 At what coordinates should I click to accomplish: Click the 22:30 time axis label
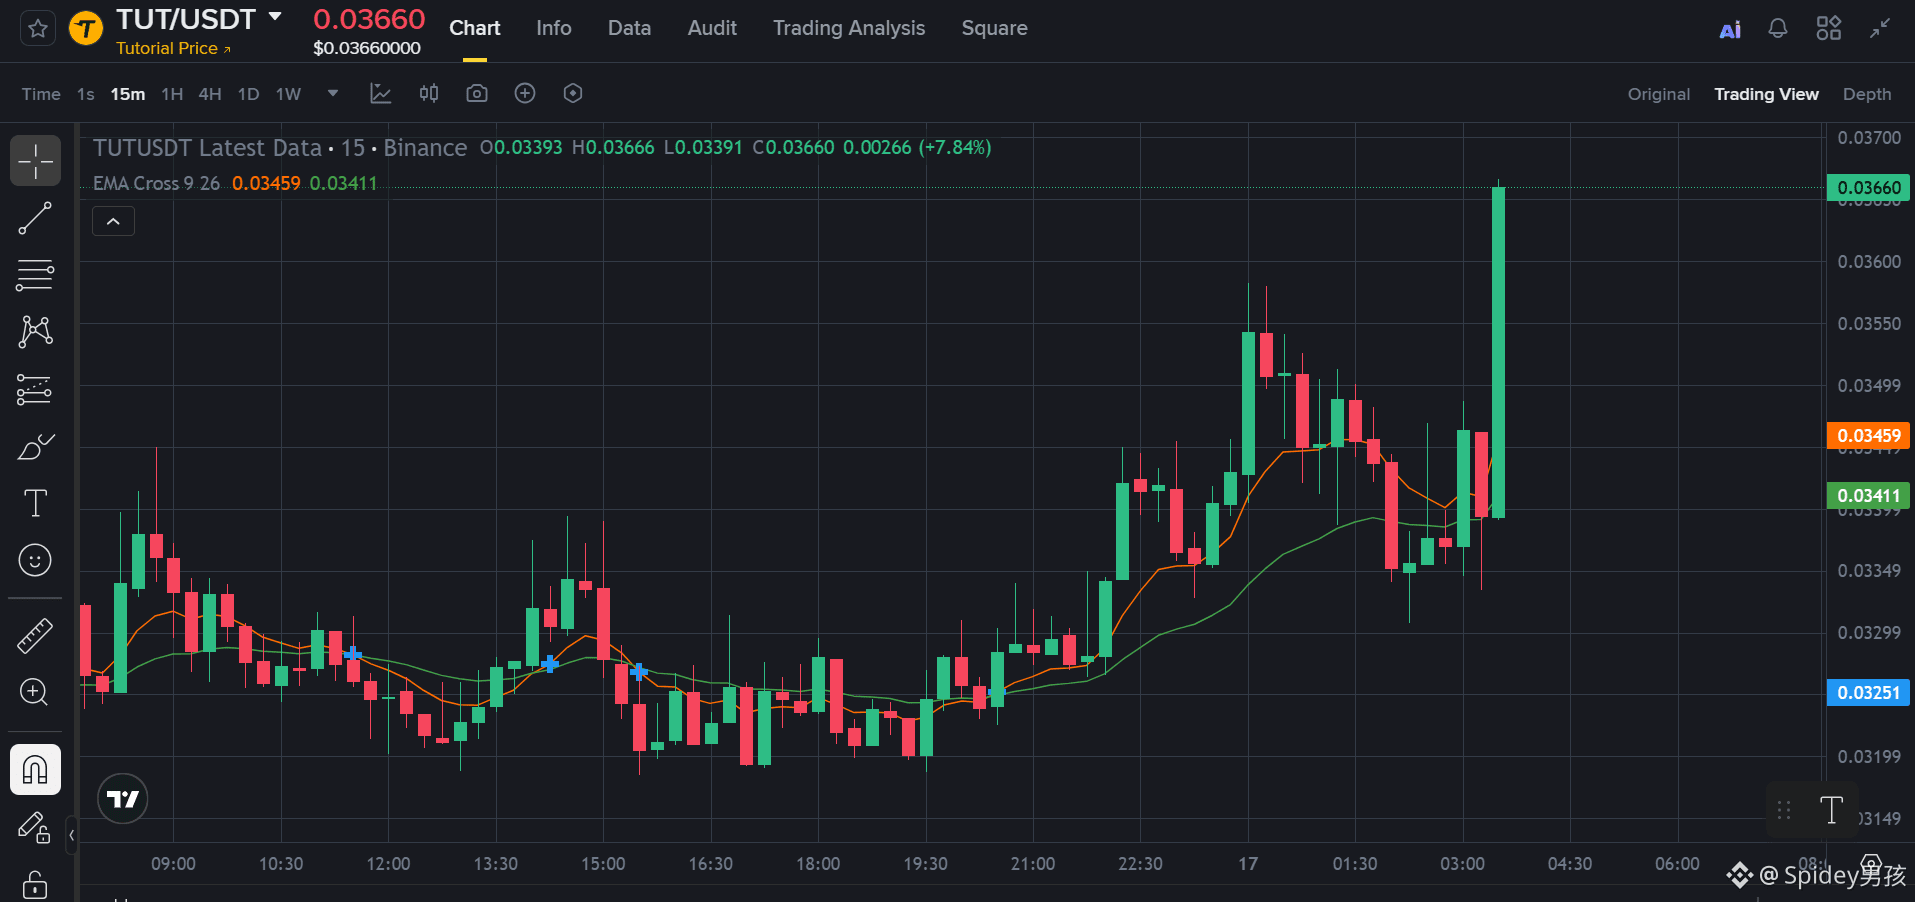[1140, 864]
